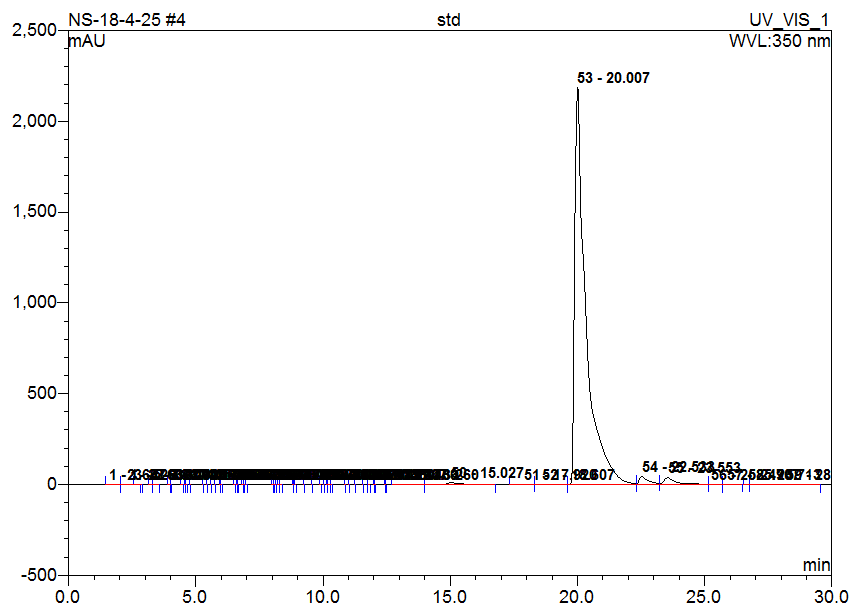Click the x-axis value 20.0
The image size is (859, 616).
tap(577, 596)
